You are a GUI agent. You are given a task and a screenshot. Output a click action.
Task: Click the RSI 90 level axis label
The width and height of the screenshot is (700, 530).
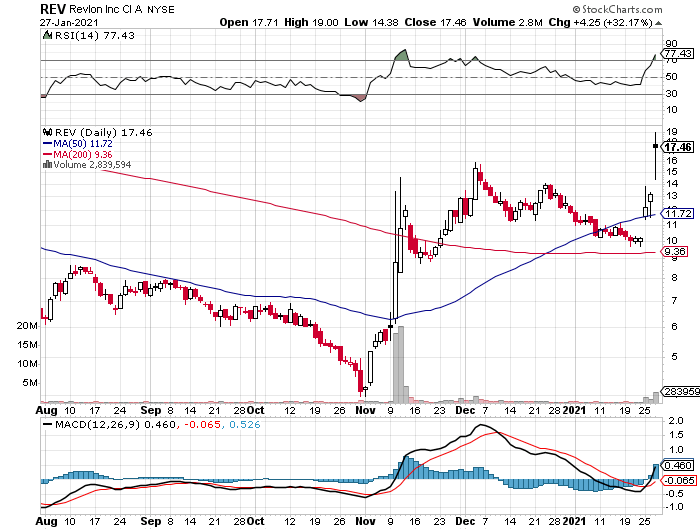click(671, 44)
